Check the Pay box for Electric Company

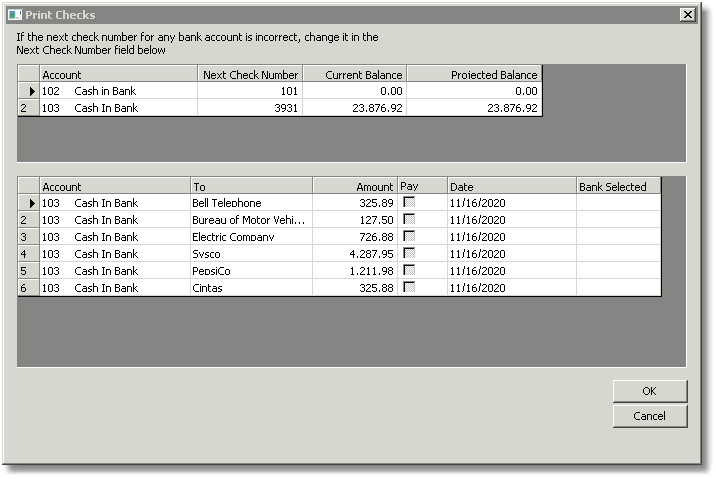[409, 236]
